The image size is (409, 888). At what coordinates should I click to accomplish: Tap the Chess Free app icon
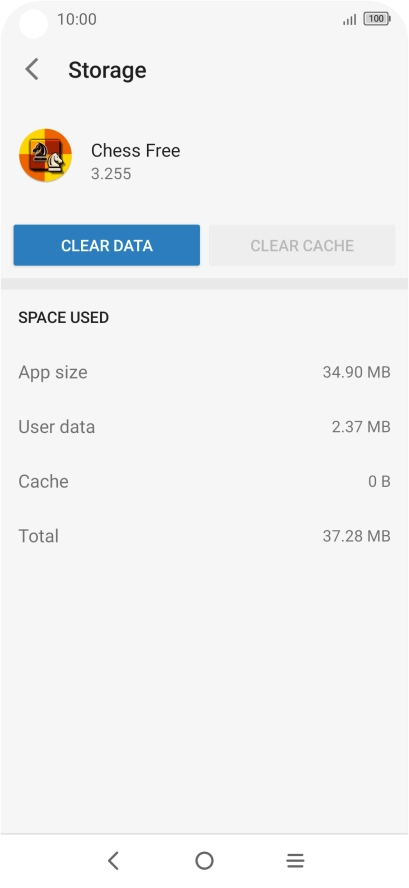(45, 155)
